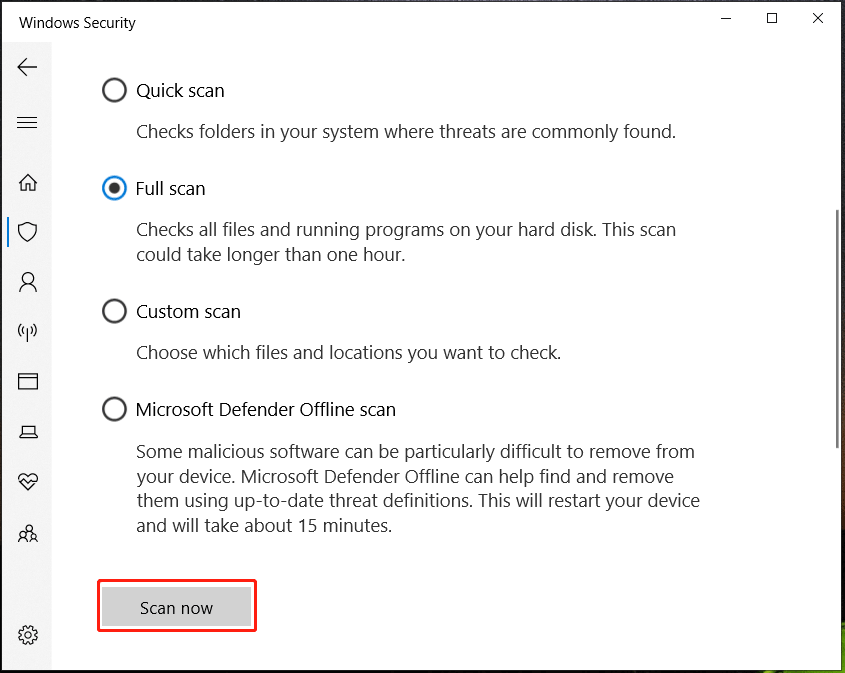Open Settings gear in sidebar
The height and width of the screenshot is (673, 845).
point(28,635)
